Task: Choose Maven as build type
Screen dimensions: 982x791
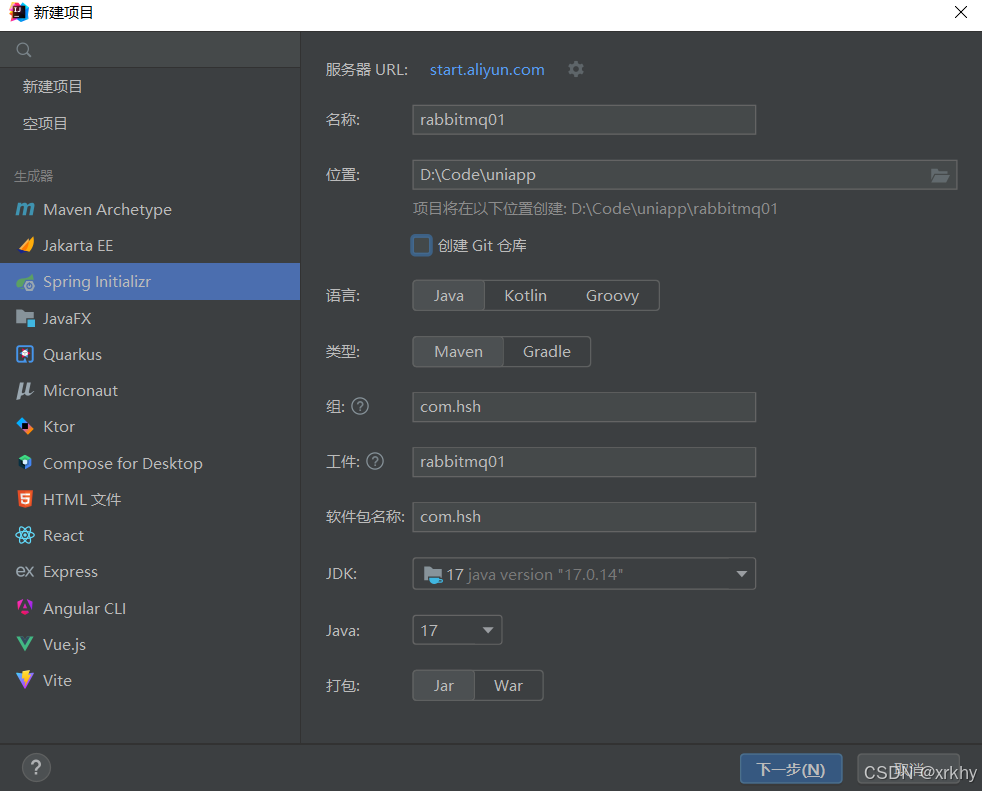Action: coord(458,352)
